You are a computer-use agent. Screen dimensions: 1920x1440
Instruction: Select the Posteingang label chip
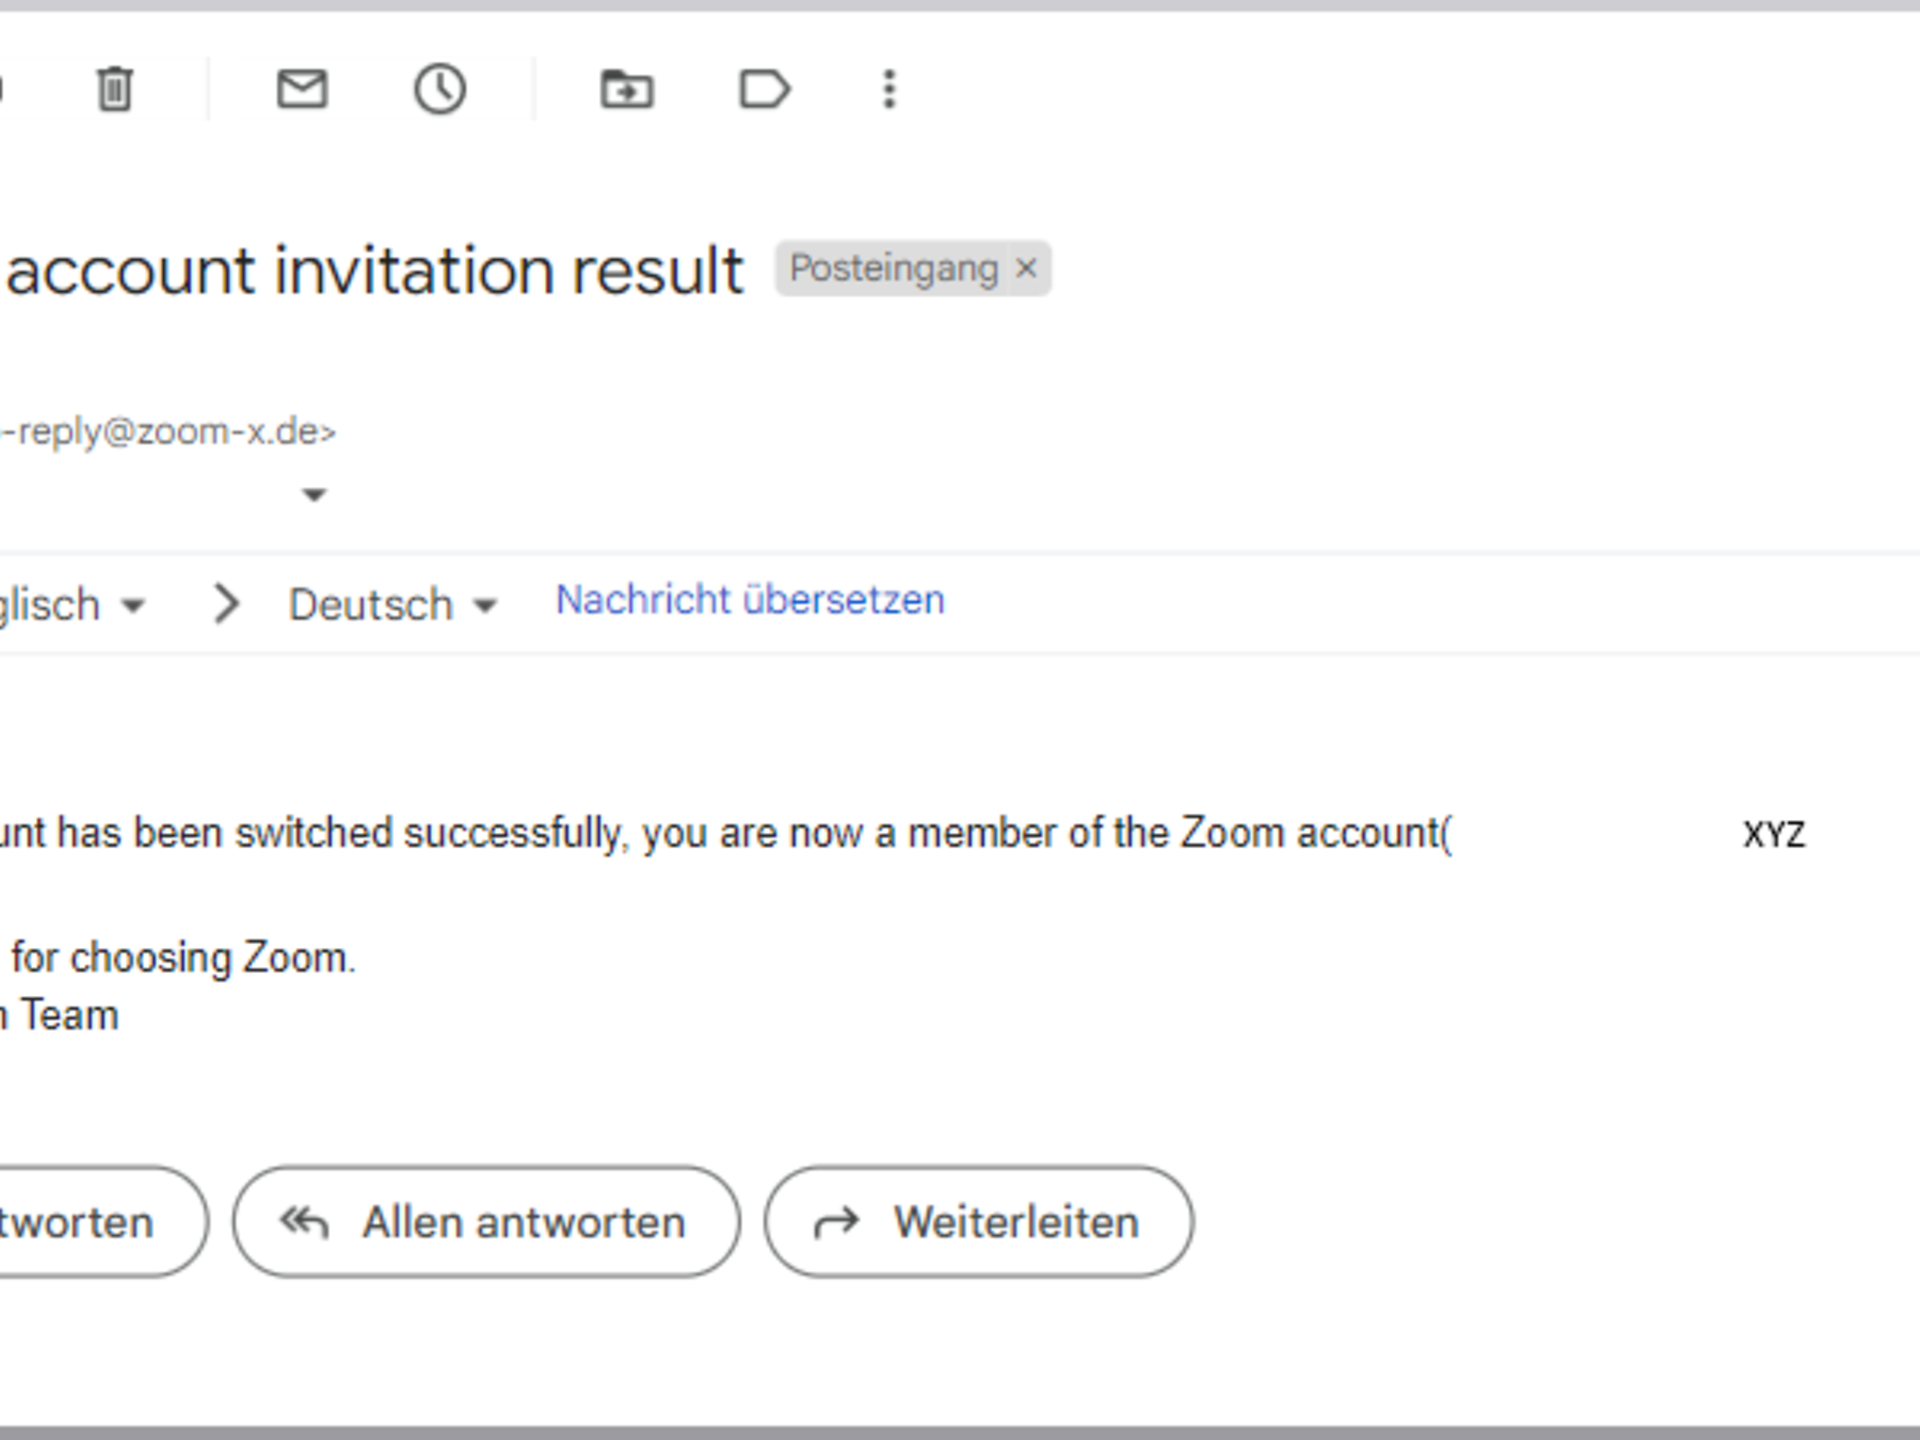coord(895,268)
